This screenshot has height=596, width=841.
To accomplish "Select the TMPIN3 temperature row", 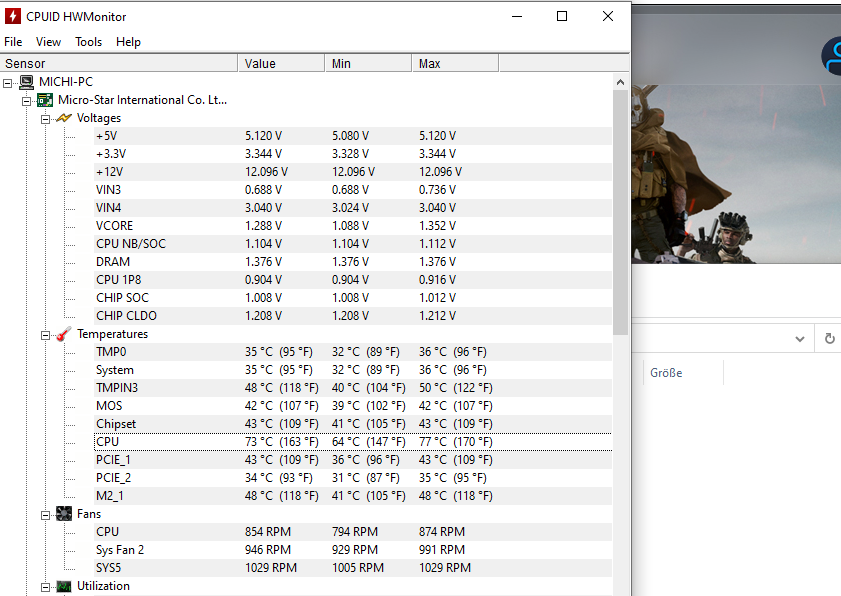I will pos(353,388).
